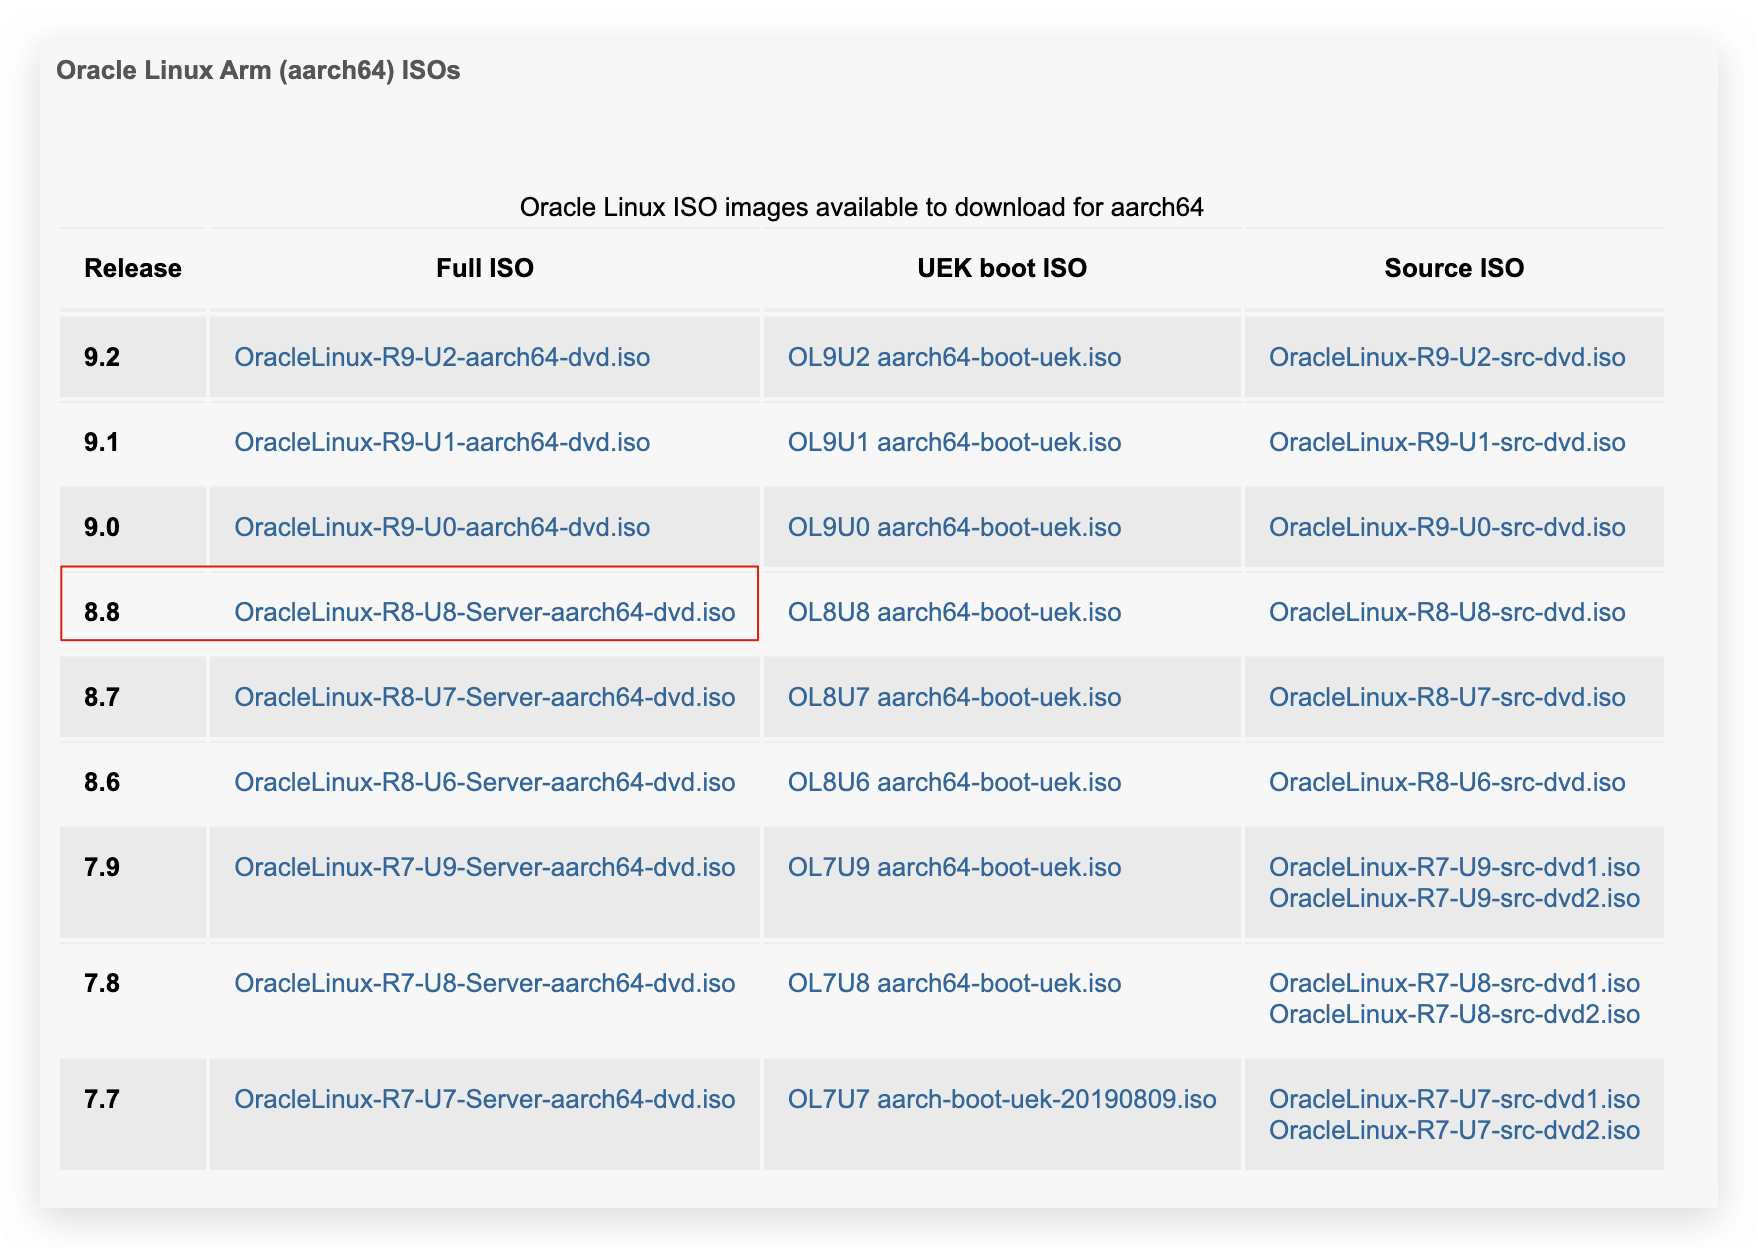Click the table caption about aarch64 ISO images
Screen dimensions: 1758x1248
click(862, 207)
